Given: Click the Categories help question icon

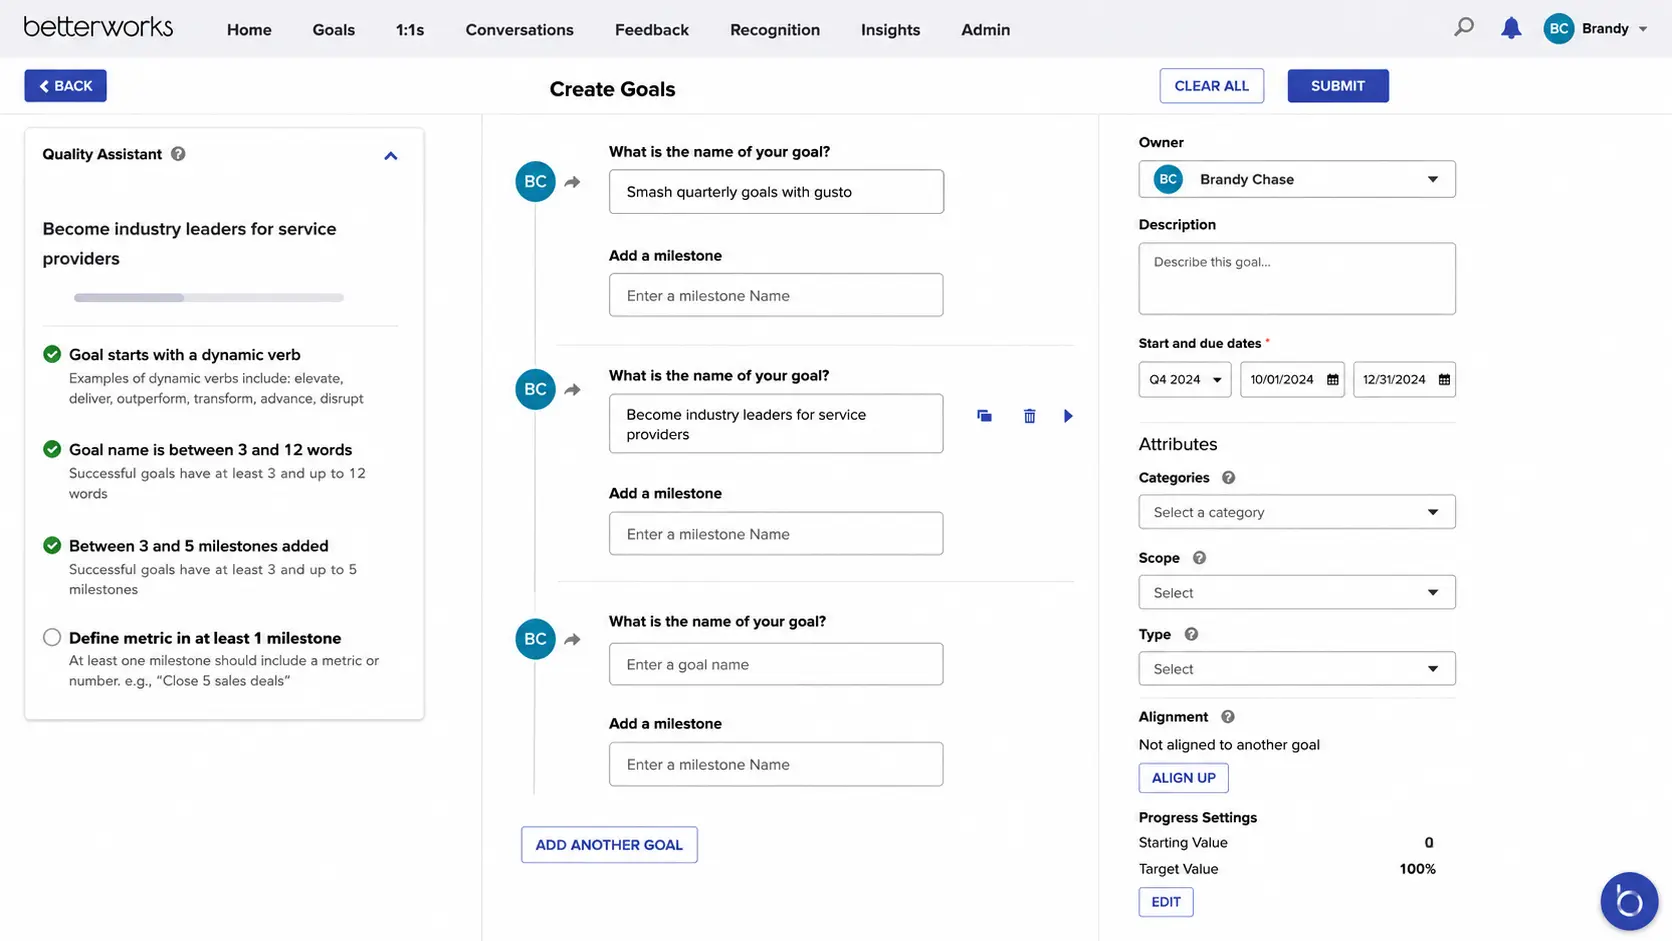Looking at the screenshot, I should pyautogui.click(x=1228, y=478).
